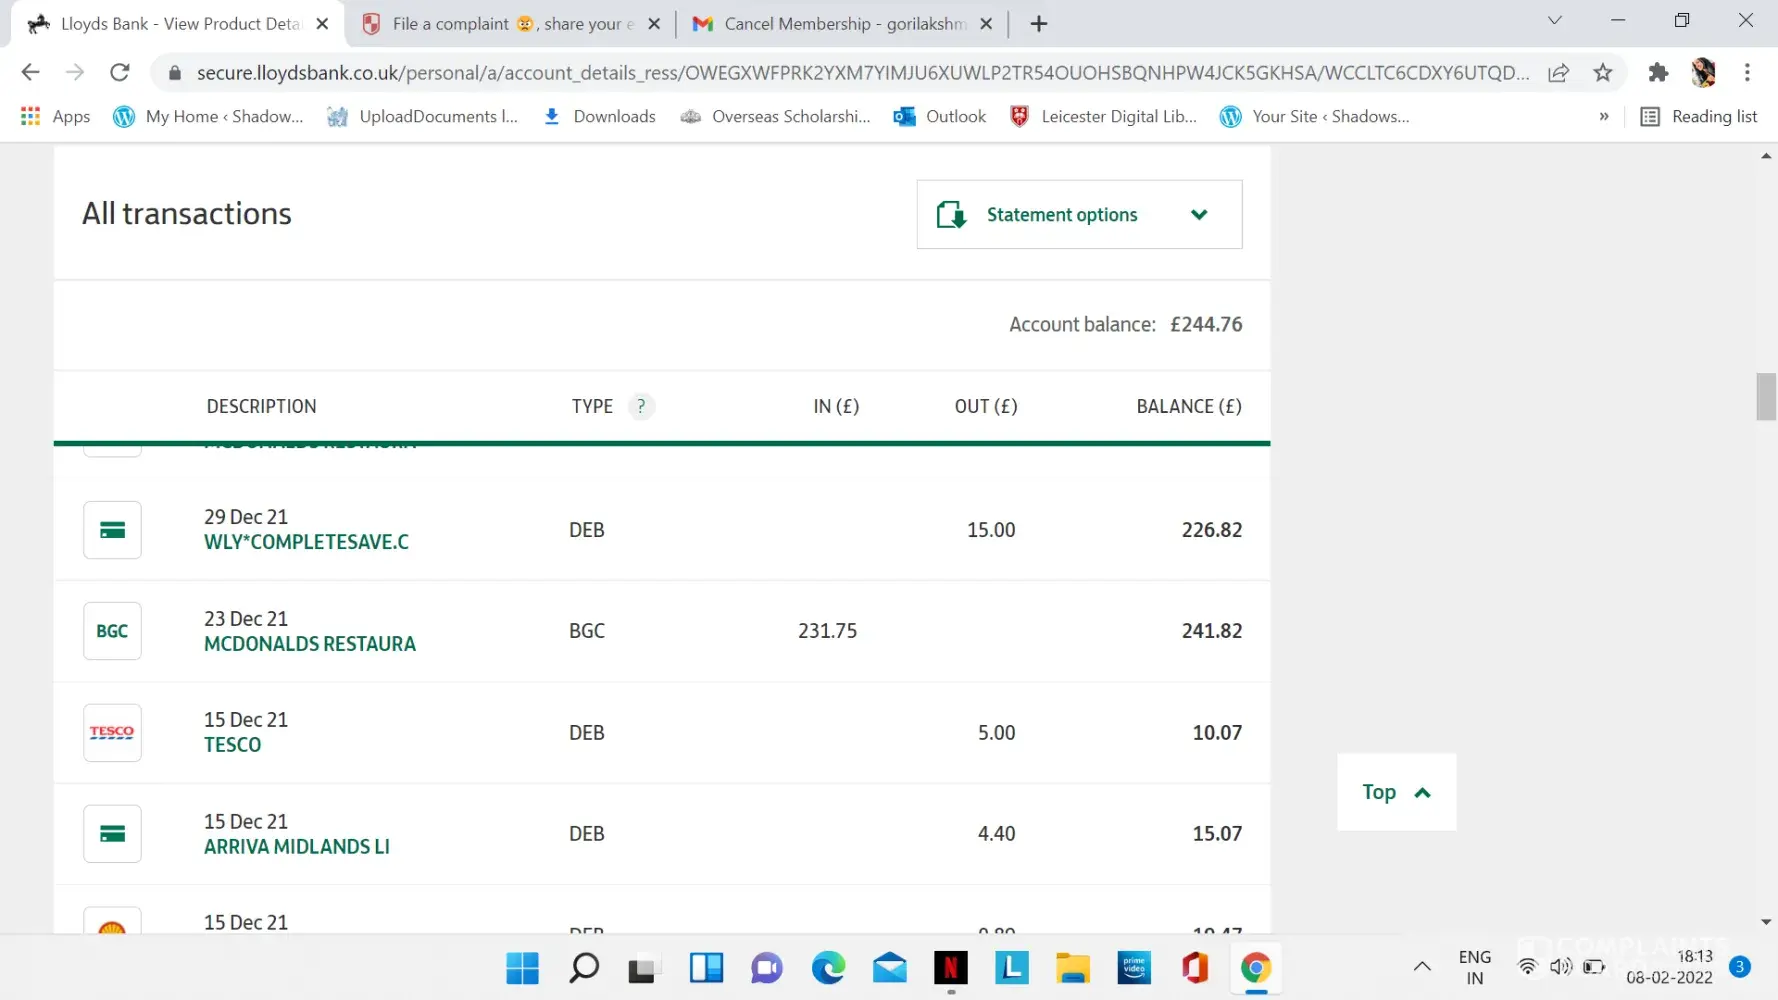This screenshot has width=1778, height=1000.
Task: Go back to the previous page
Action: [30, 72]
